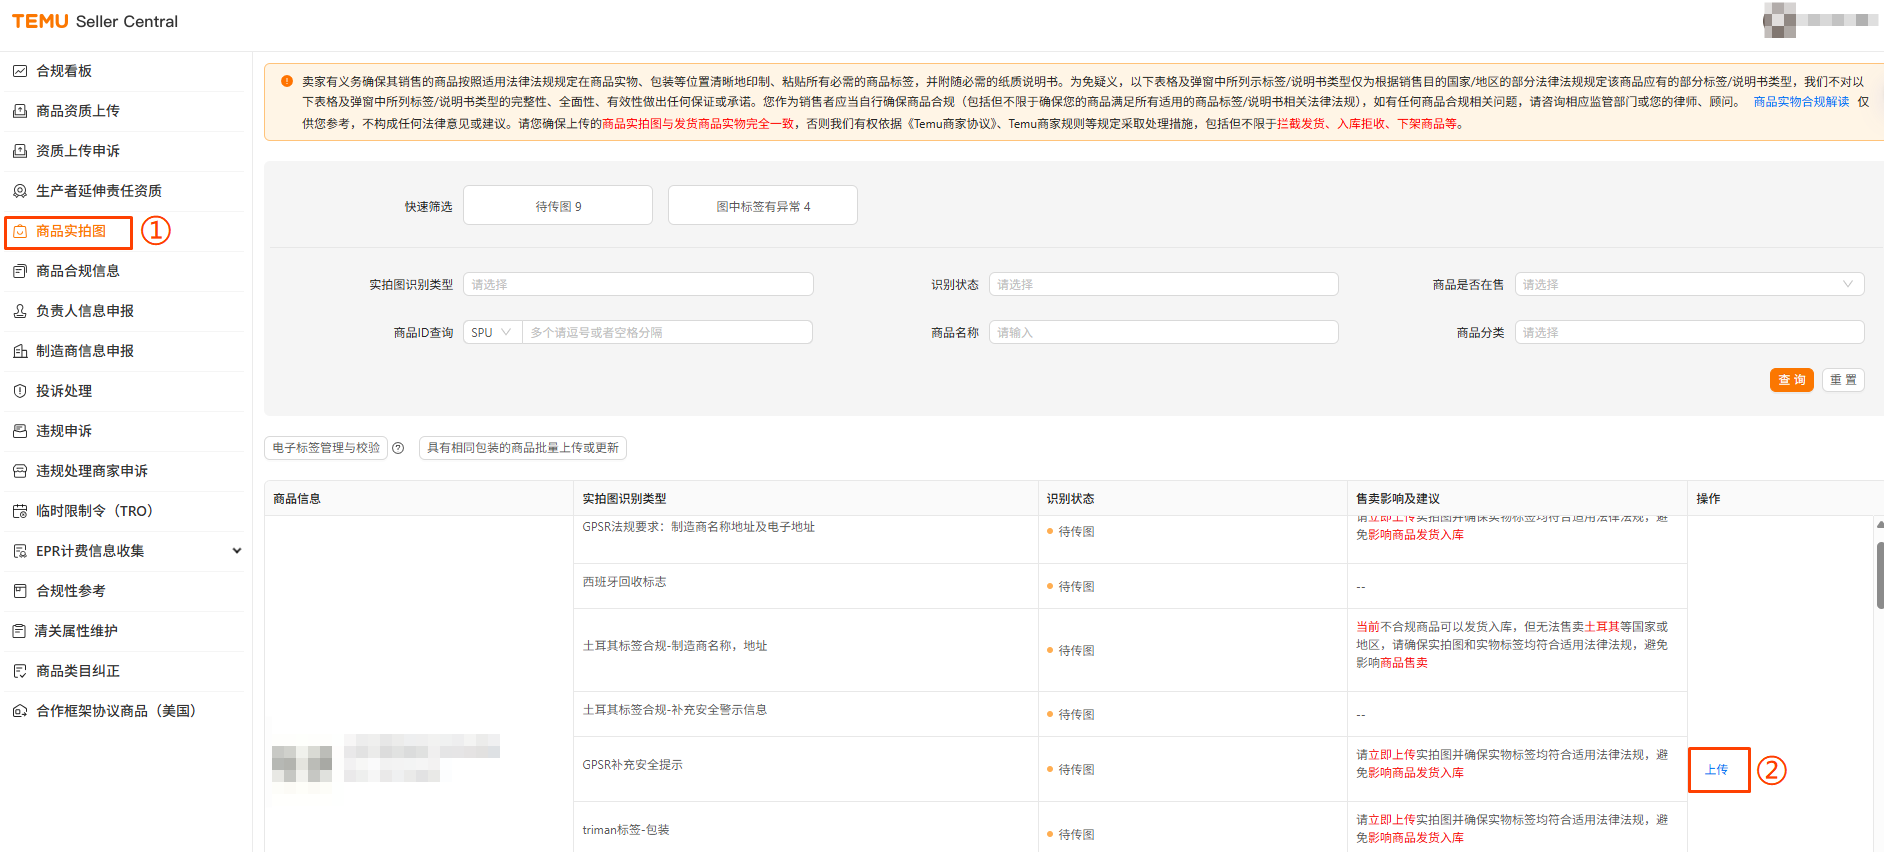Viewport: 1884px width, 852px height.
Task: Click the 商品资质上传 sidebar icon
Action: (20, 111)
